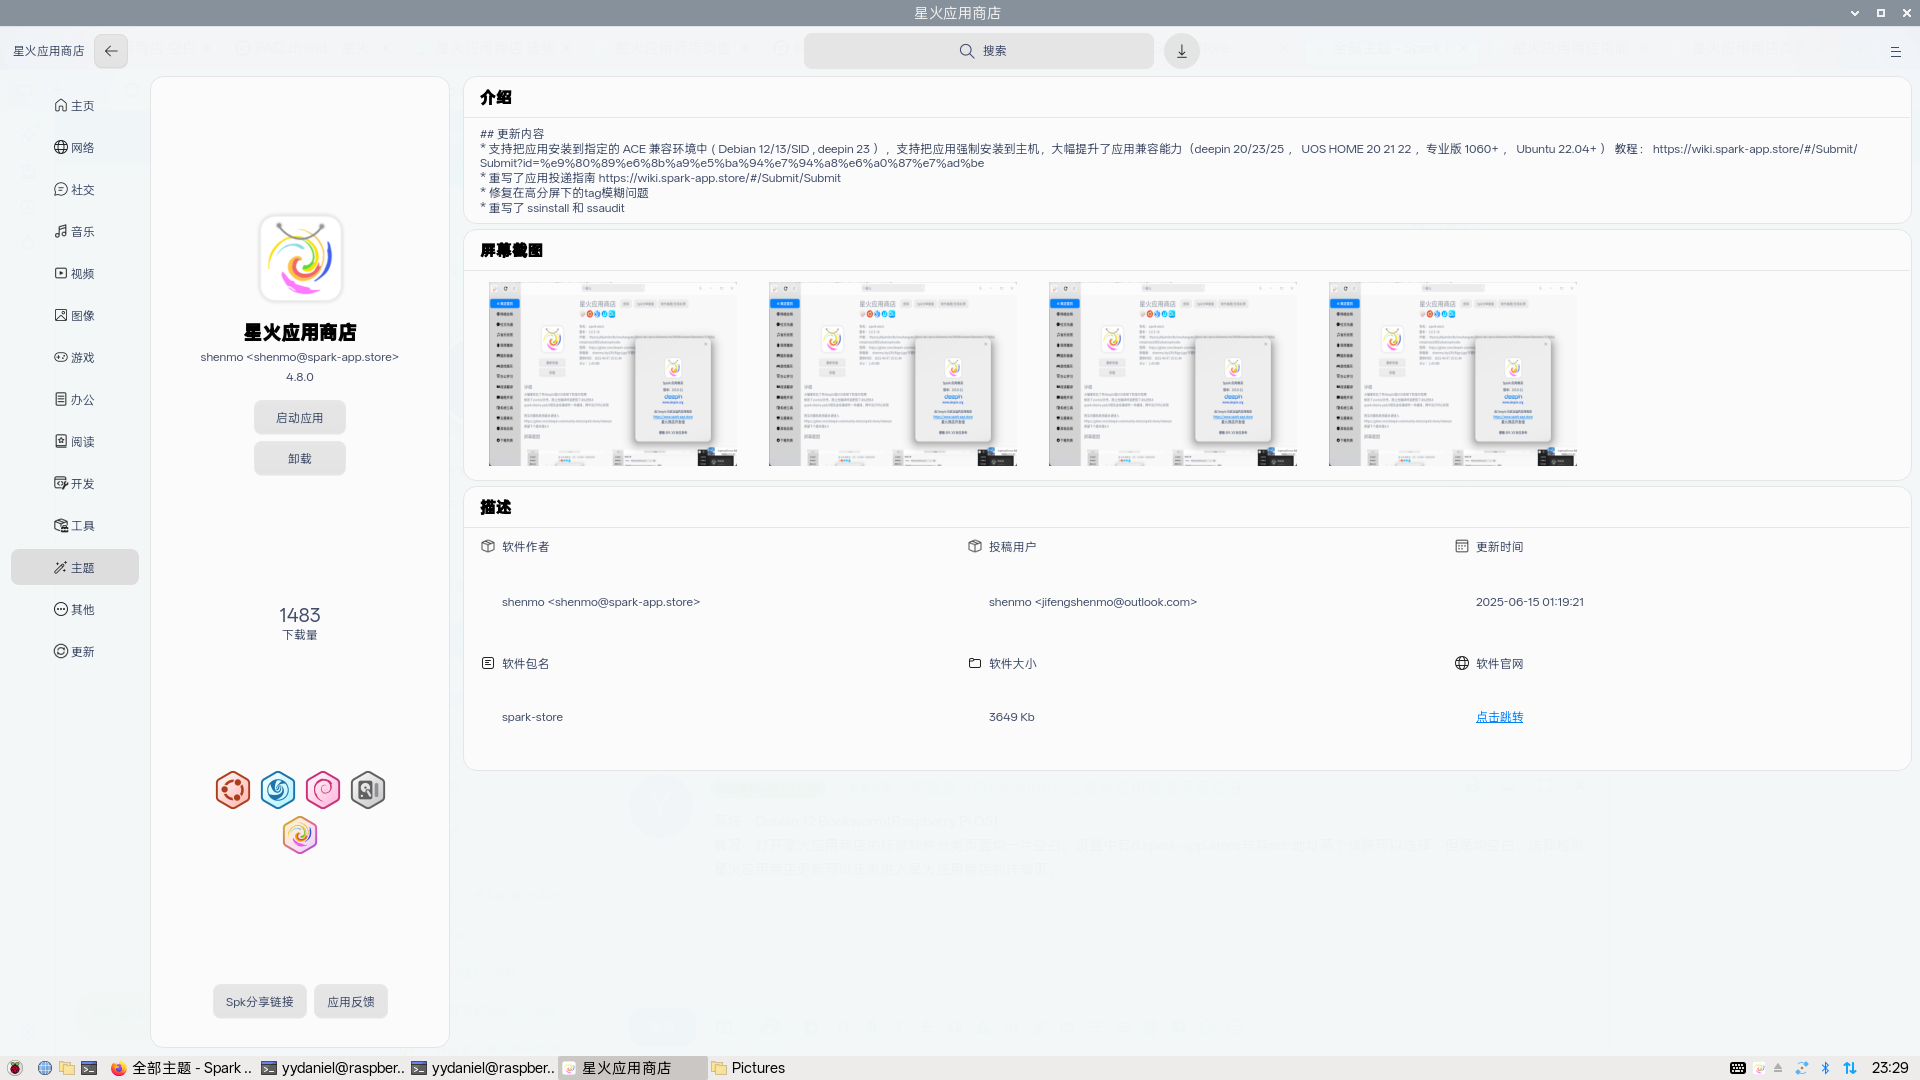Click the eject media tray icon
This screenshot has height=1080, width=1920.
tap(1778, 1068)
